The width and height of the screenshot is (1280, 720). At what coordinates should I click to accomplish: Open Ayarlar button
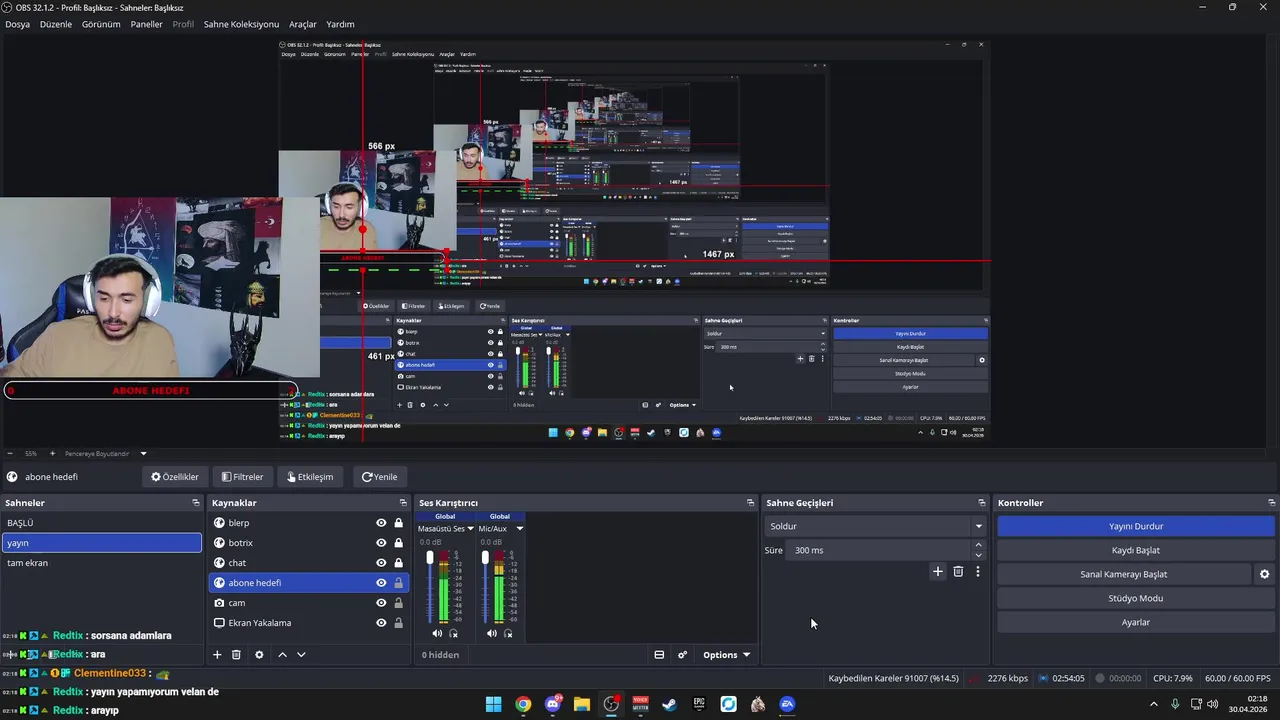coord(1136,622)
